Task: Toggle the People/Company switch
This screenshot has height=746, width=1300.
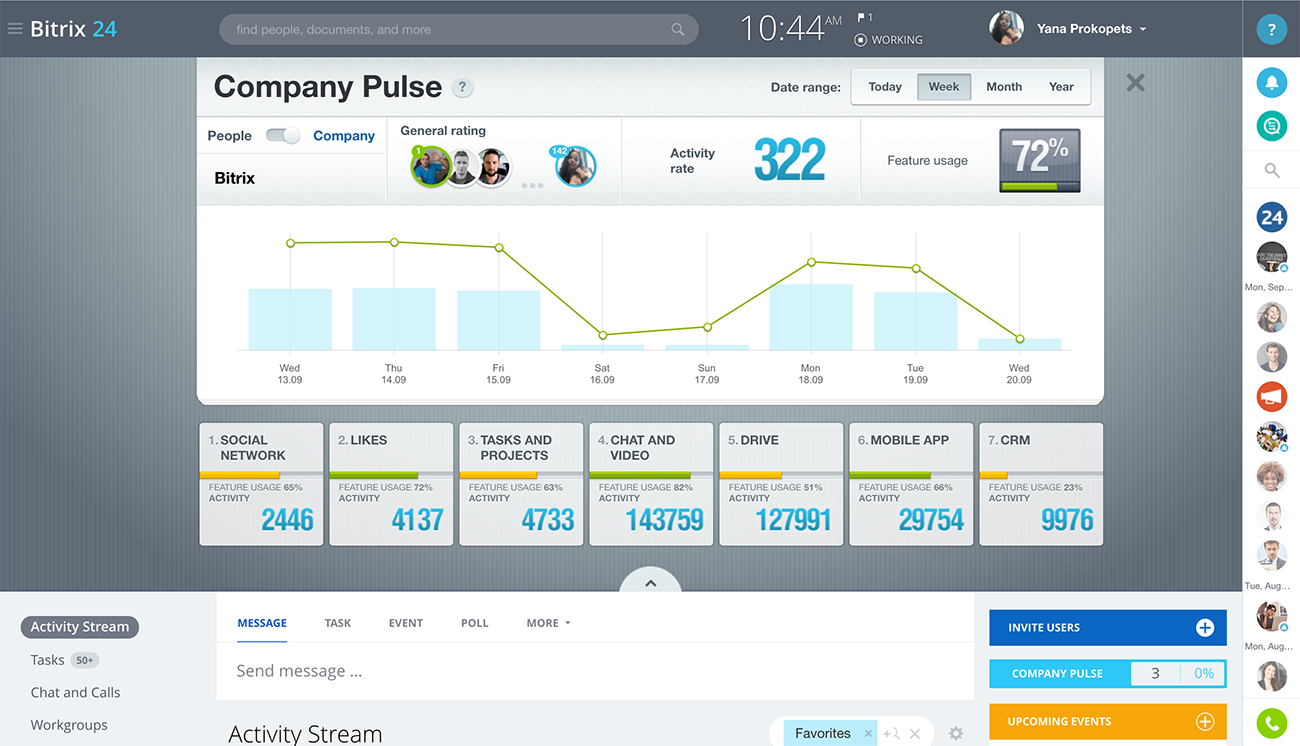Action: coord(283,136)
